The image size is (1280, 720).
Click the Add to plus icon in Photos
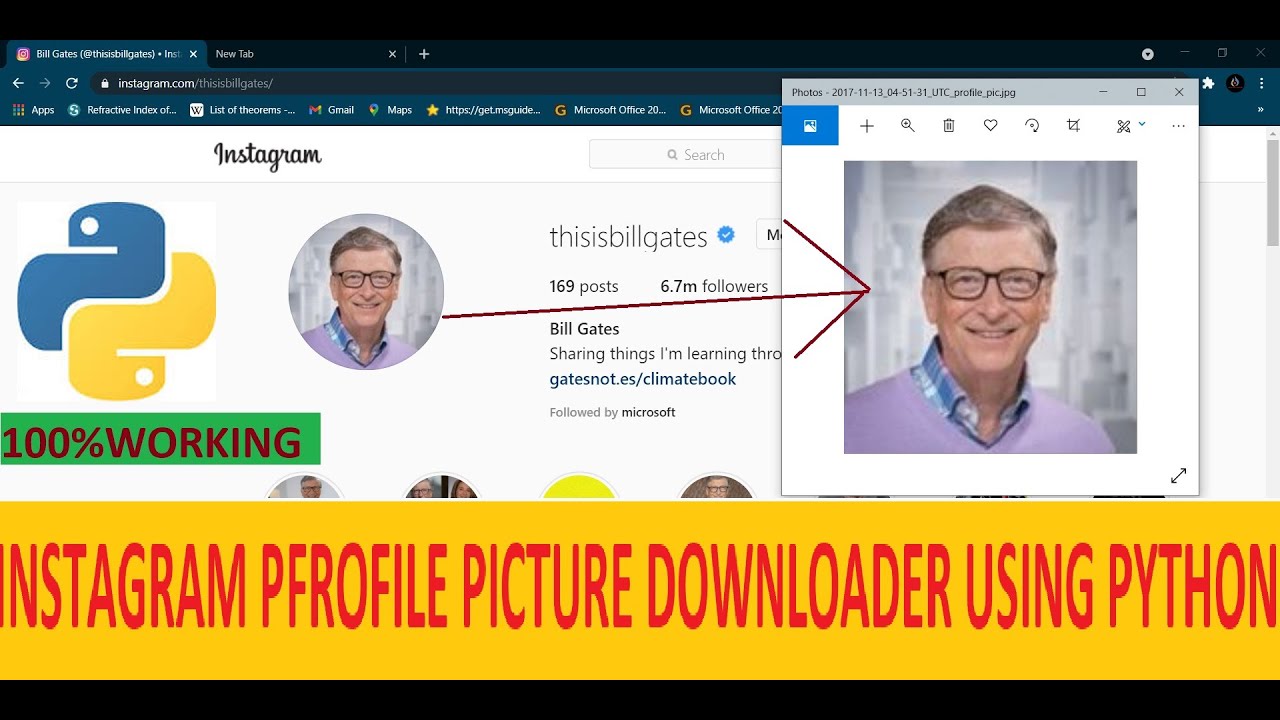point(867,126)
